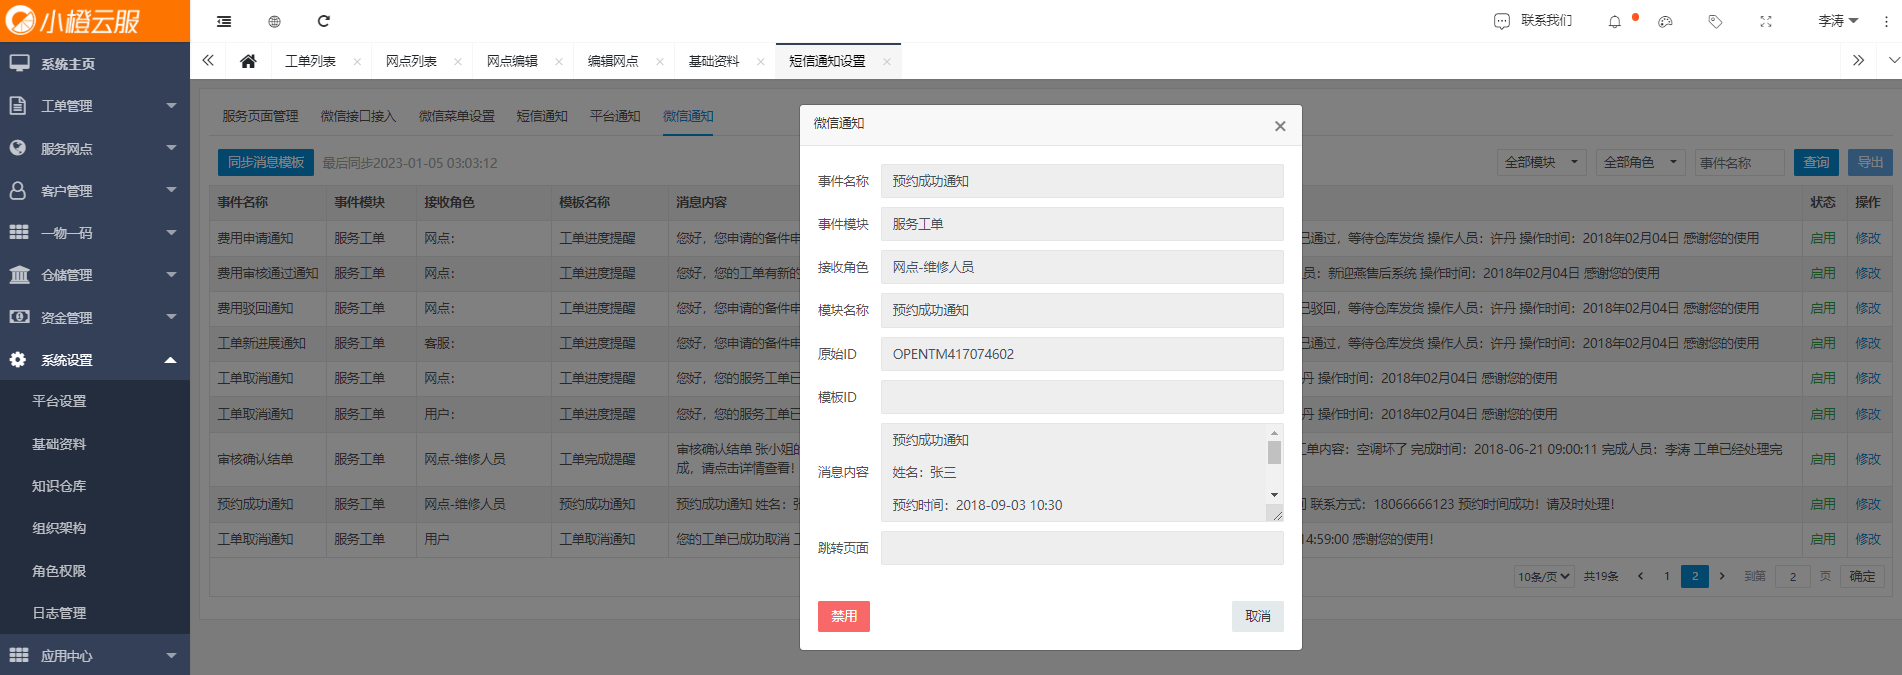Click the tag icon in header

(1715, 21)
